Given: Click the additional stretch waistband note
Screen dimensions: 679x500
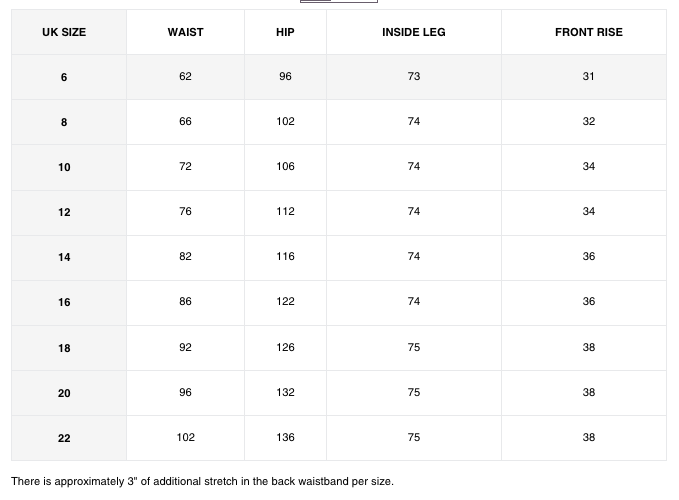Looking at the screenshot, I should click(x=202, y=481).
